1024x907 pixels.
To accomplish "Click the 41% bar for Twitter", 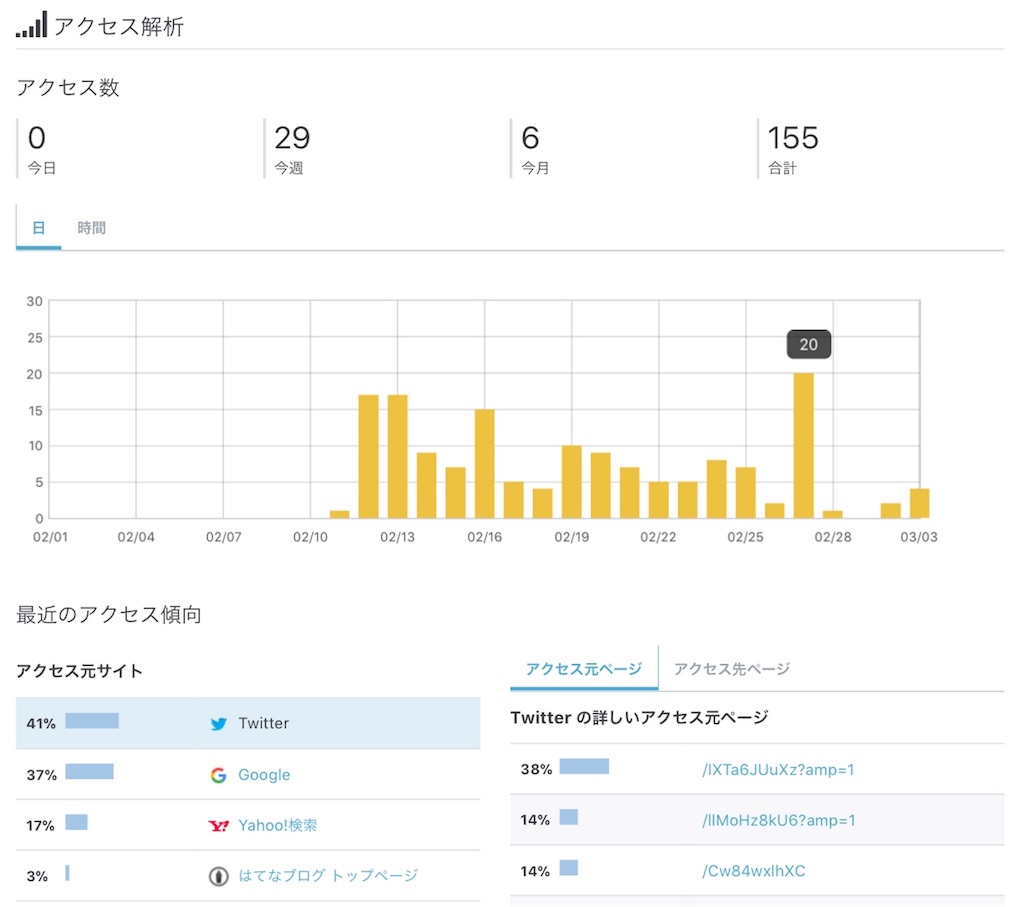I will tap(92, 721).
